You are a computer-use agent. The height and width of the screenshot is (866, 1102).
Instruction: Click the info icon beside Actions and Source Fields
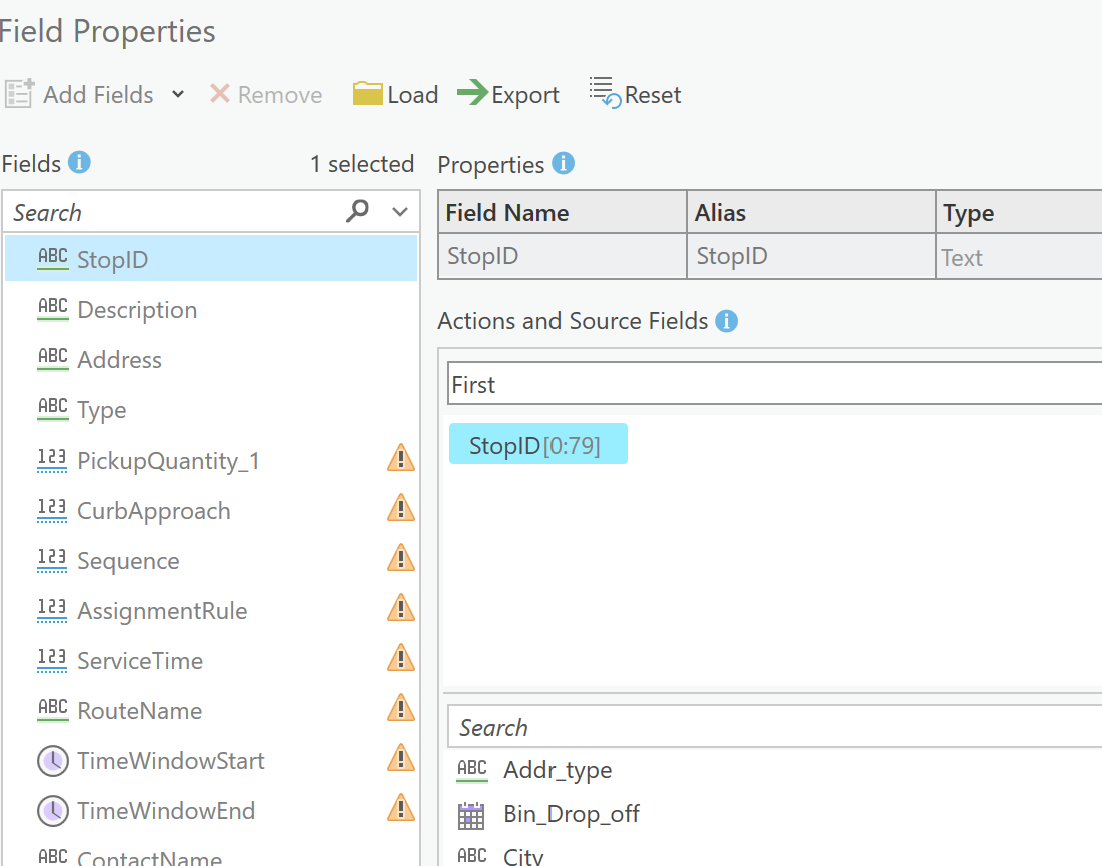coord(727,321)
